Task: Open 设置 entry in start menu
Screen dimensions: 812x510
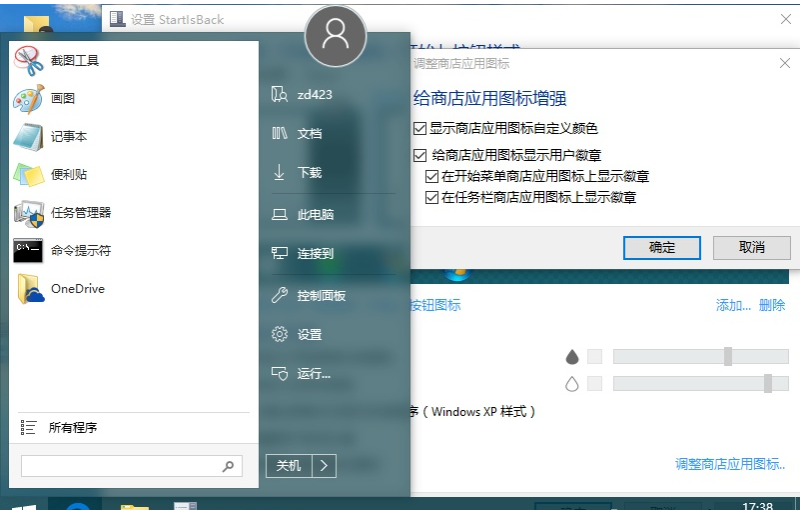Action: pos(309,334)
